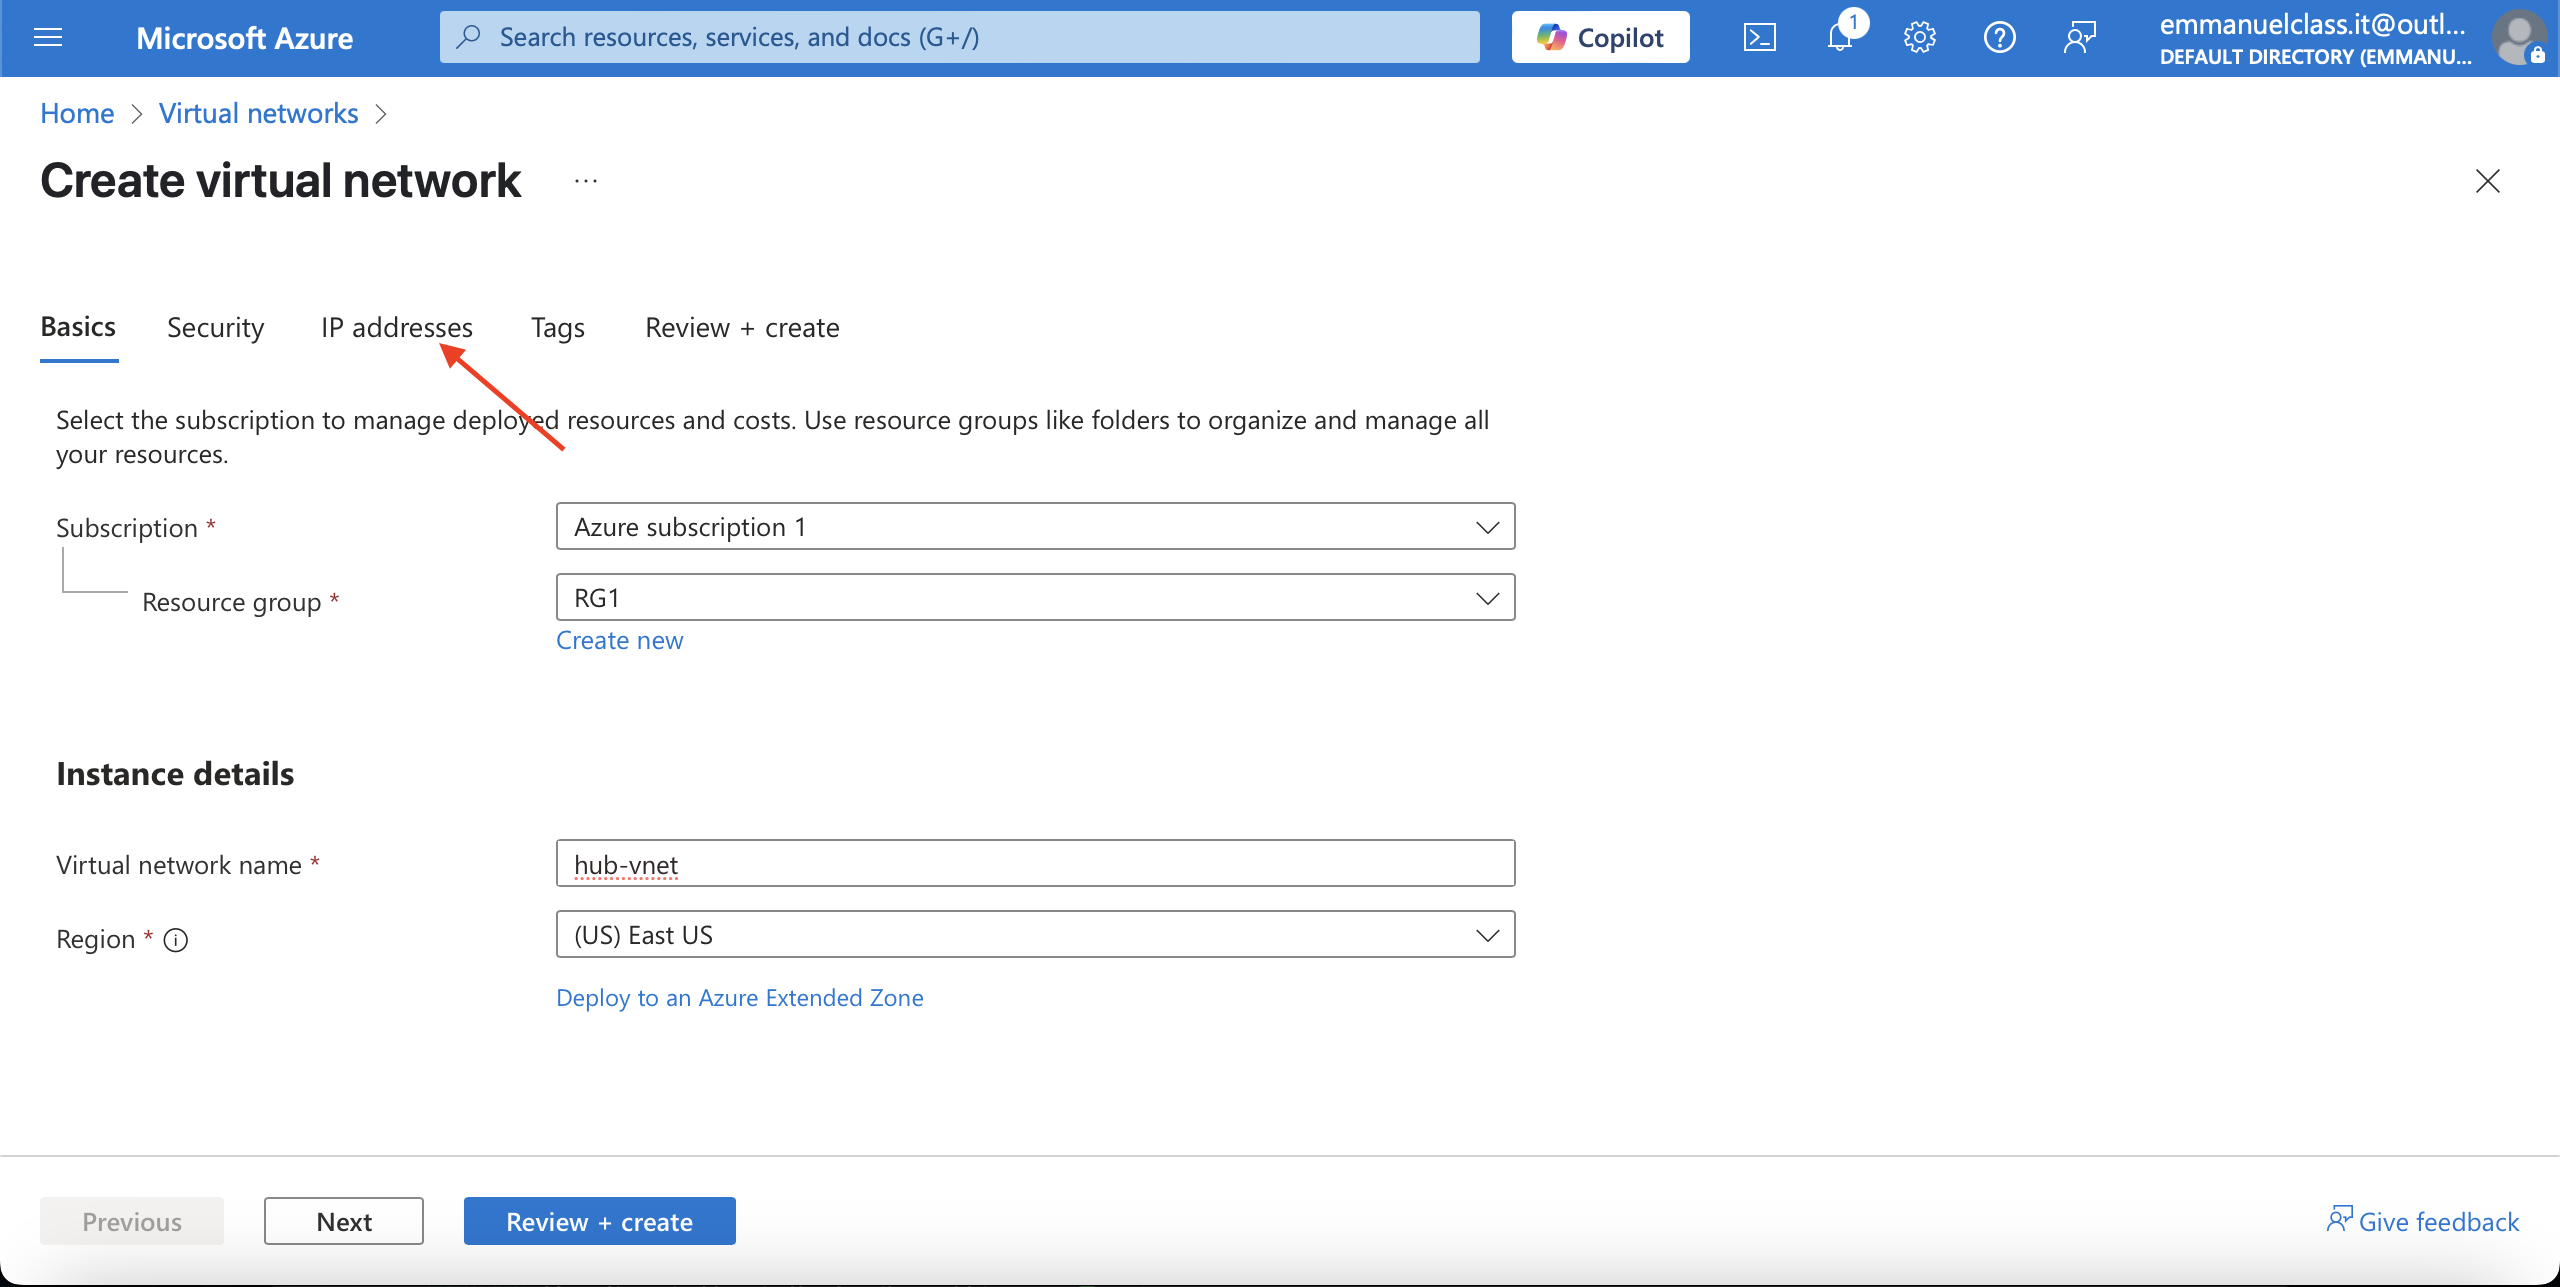The height and width of the screenshot is (1287, 2560).
Task: Click the Next button
Action: (344, 1222)
